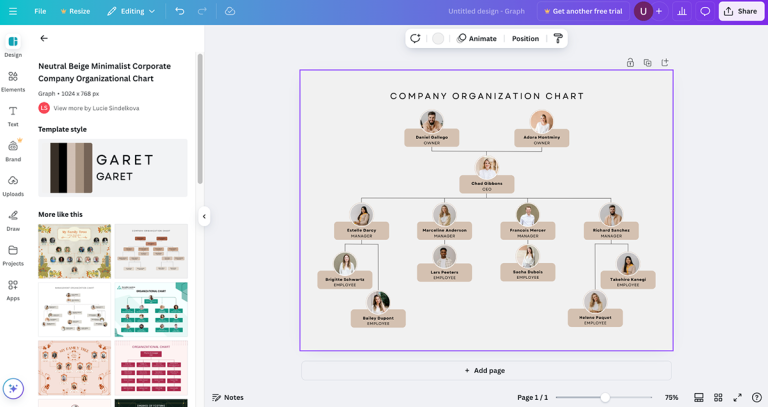Open the Text sidebar tab

13,116
